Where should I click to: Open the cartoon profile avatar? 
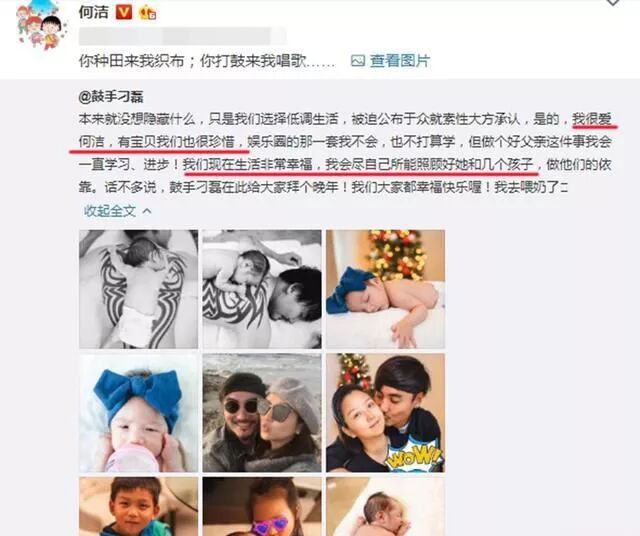[41, 25]
